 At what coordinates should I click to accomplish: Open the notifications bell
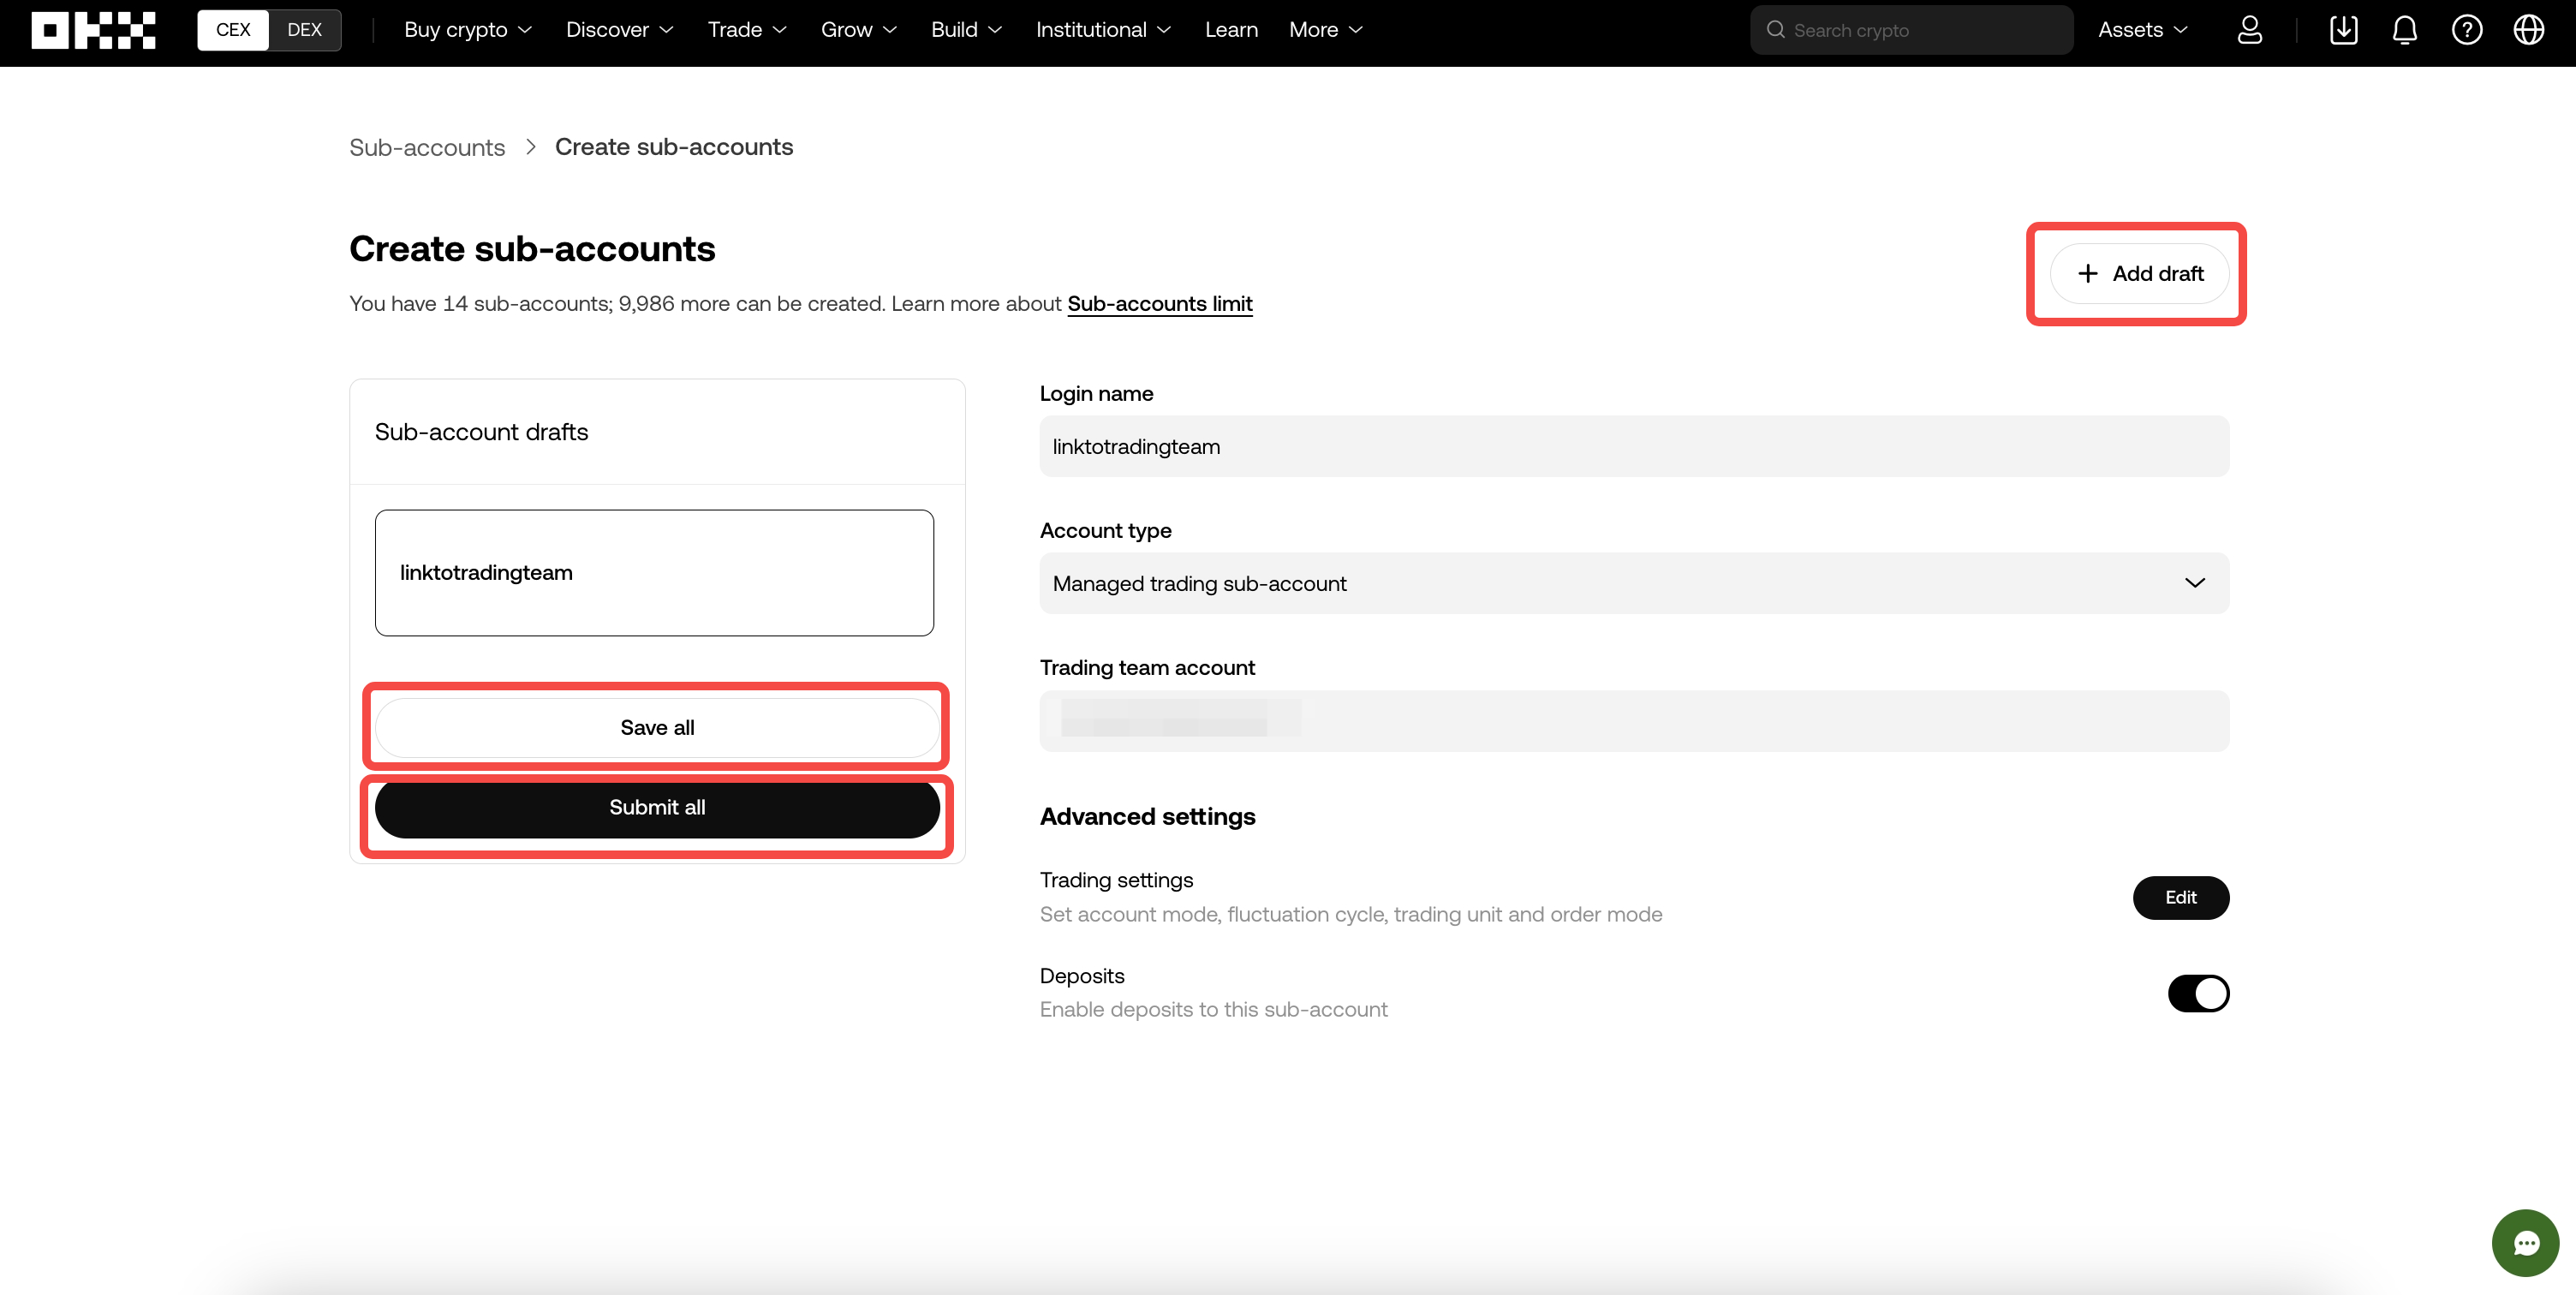click(x=2405, y=30)
